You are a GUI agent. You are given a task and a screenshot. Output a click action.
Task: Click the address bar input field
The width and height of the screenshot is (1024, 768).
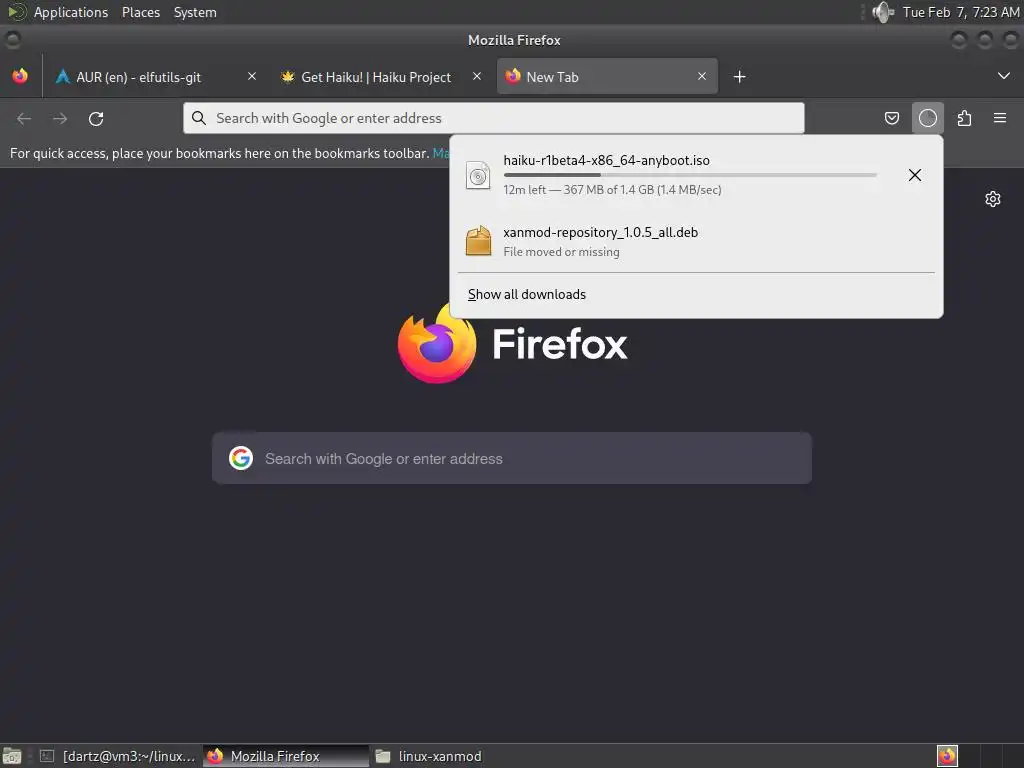tap(493, 118)
